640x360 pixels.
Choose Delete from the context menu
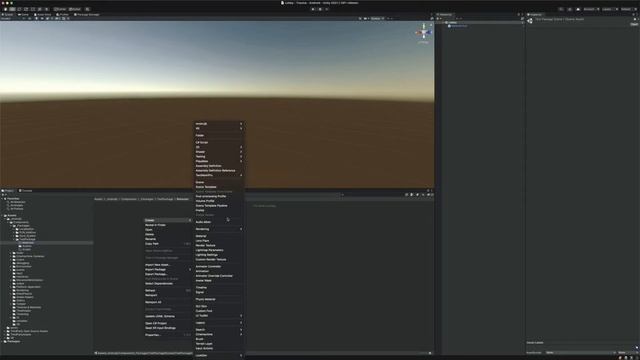pyautogui.click(x=167, y=234)
